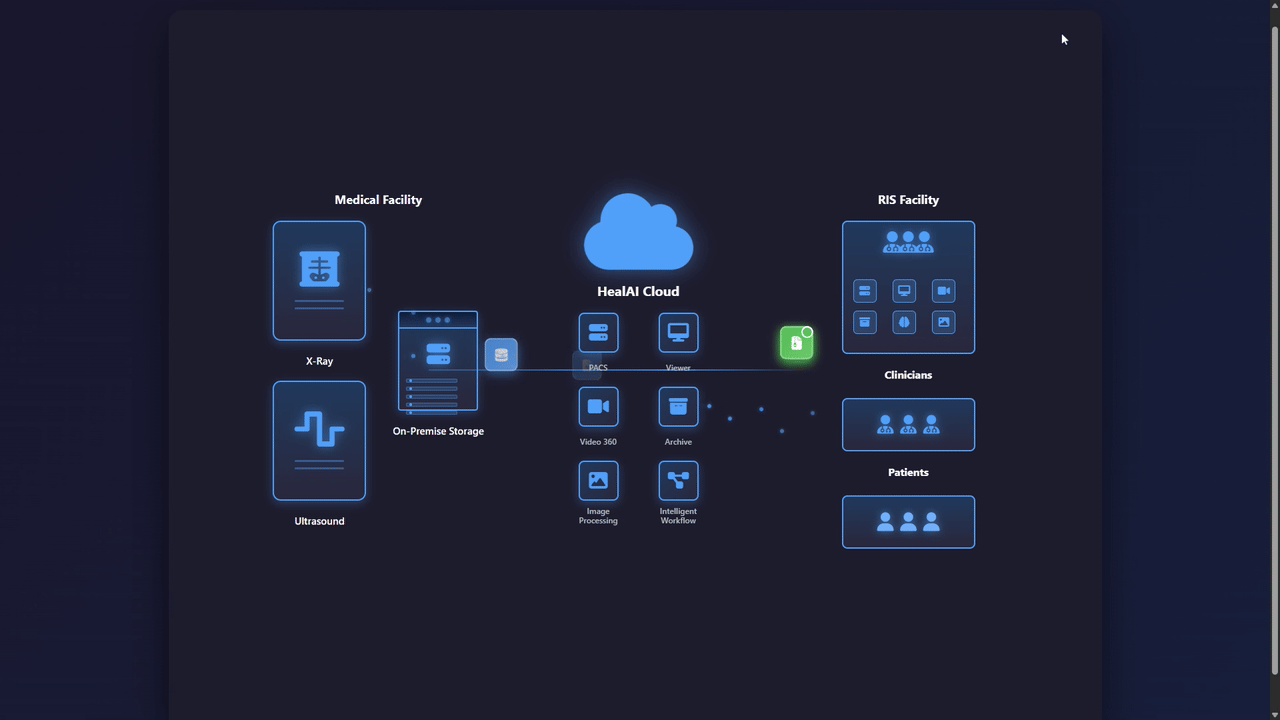Click the HealAI Cloud icon
The height and width of the screenshot is (720, 1280).
click(638, 232)
